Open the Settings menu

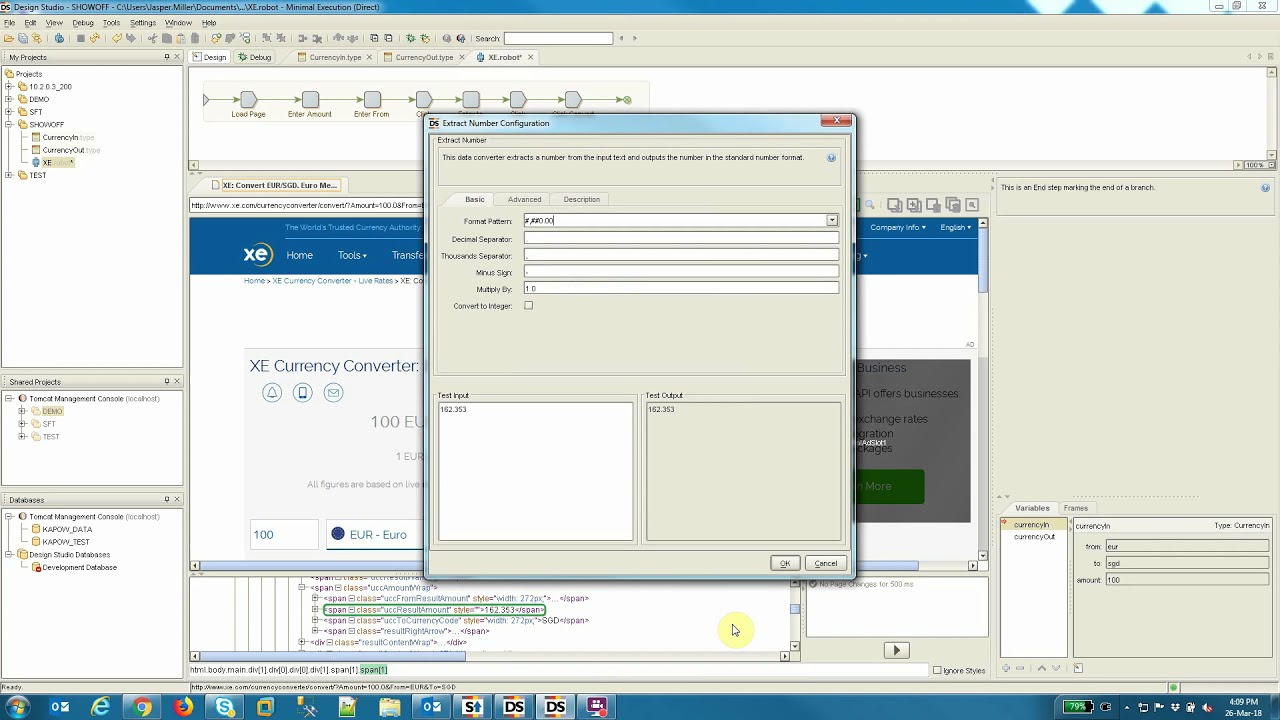[x=143, y=22]
